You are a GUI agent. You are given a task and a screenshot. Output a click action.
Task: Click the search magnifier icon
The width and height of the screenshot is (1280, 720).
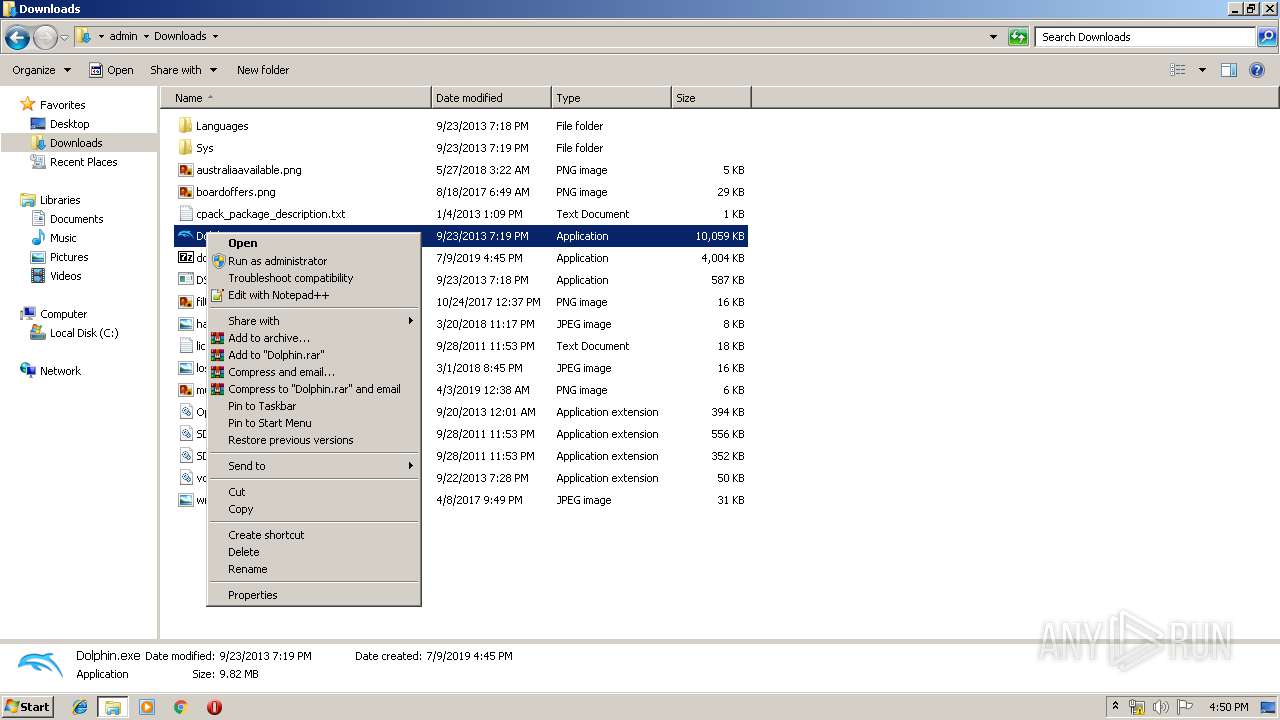1266,37
